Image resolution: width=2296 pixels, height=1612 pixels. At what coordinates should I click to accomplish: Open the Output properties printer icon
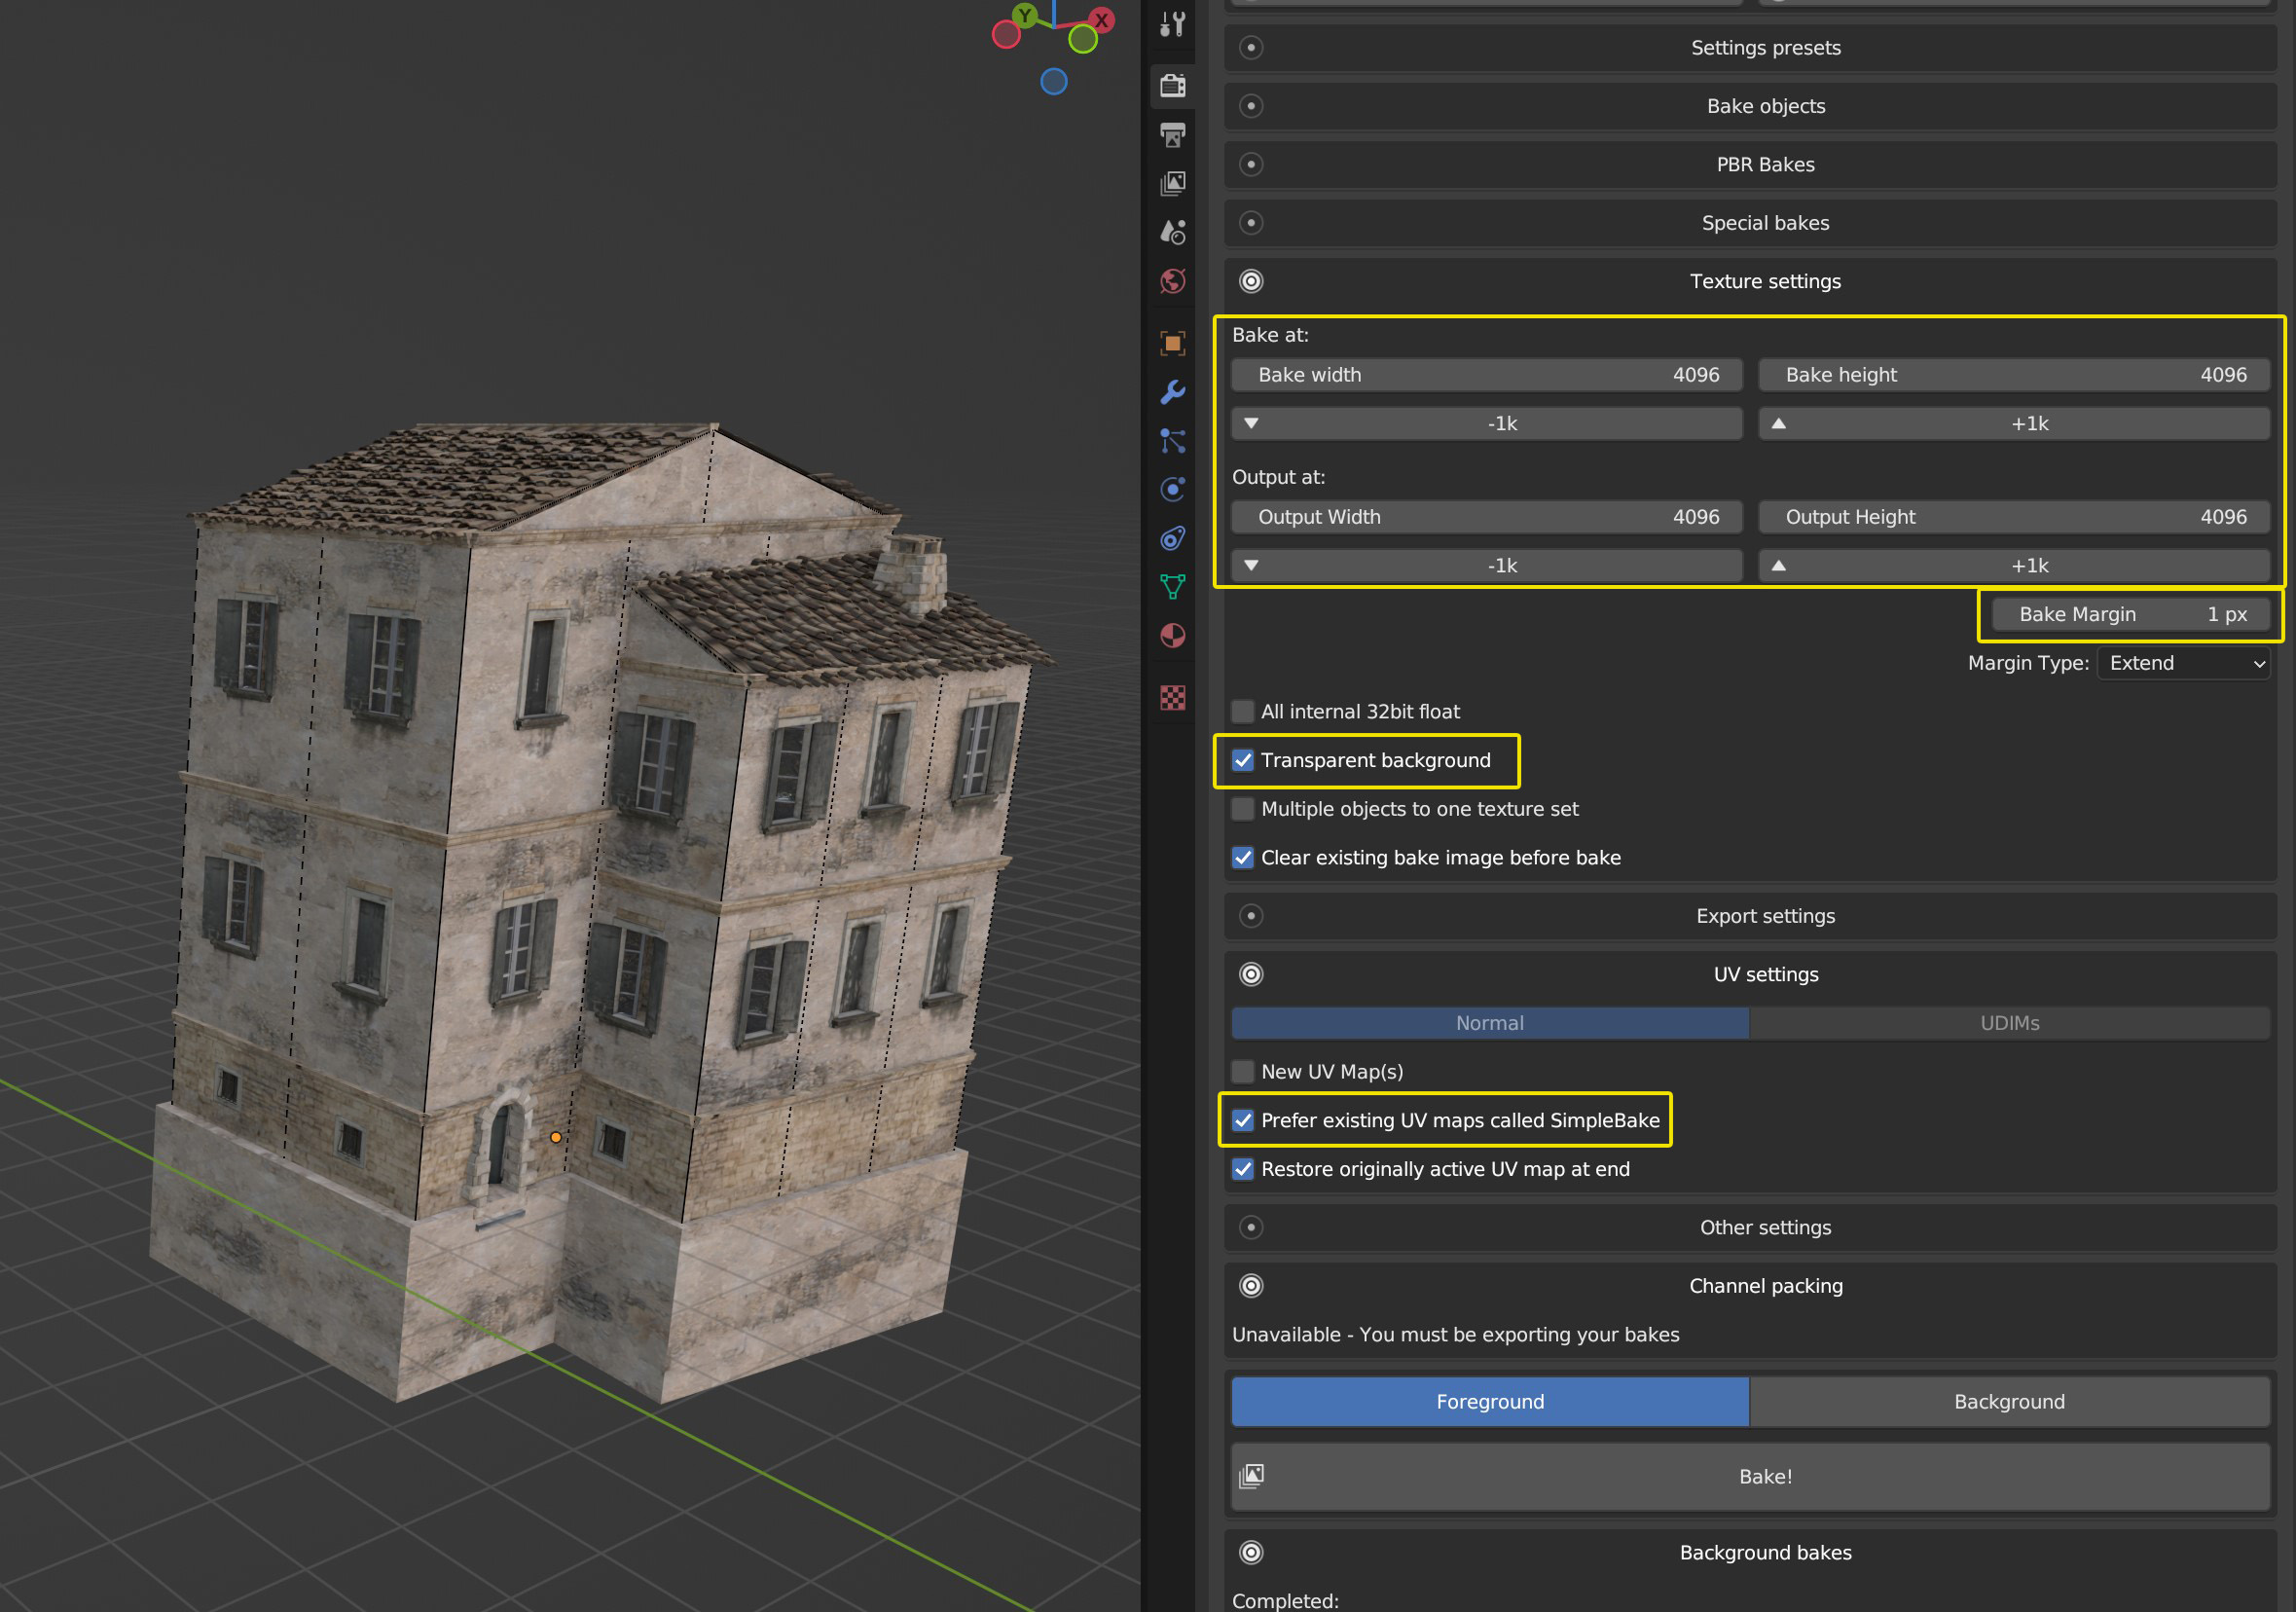point(1172,134)
